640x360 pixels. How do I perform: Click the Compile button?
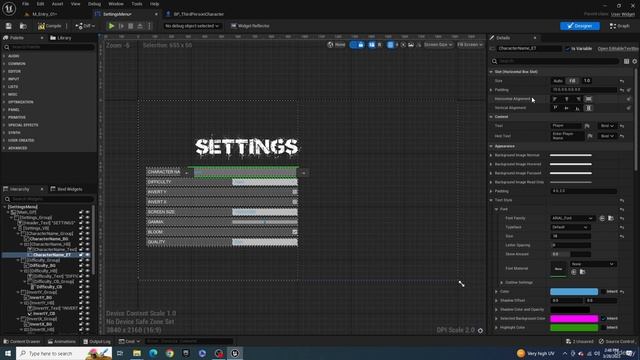tap(50, 26)
